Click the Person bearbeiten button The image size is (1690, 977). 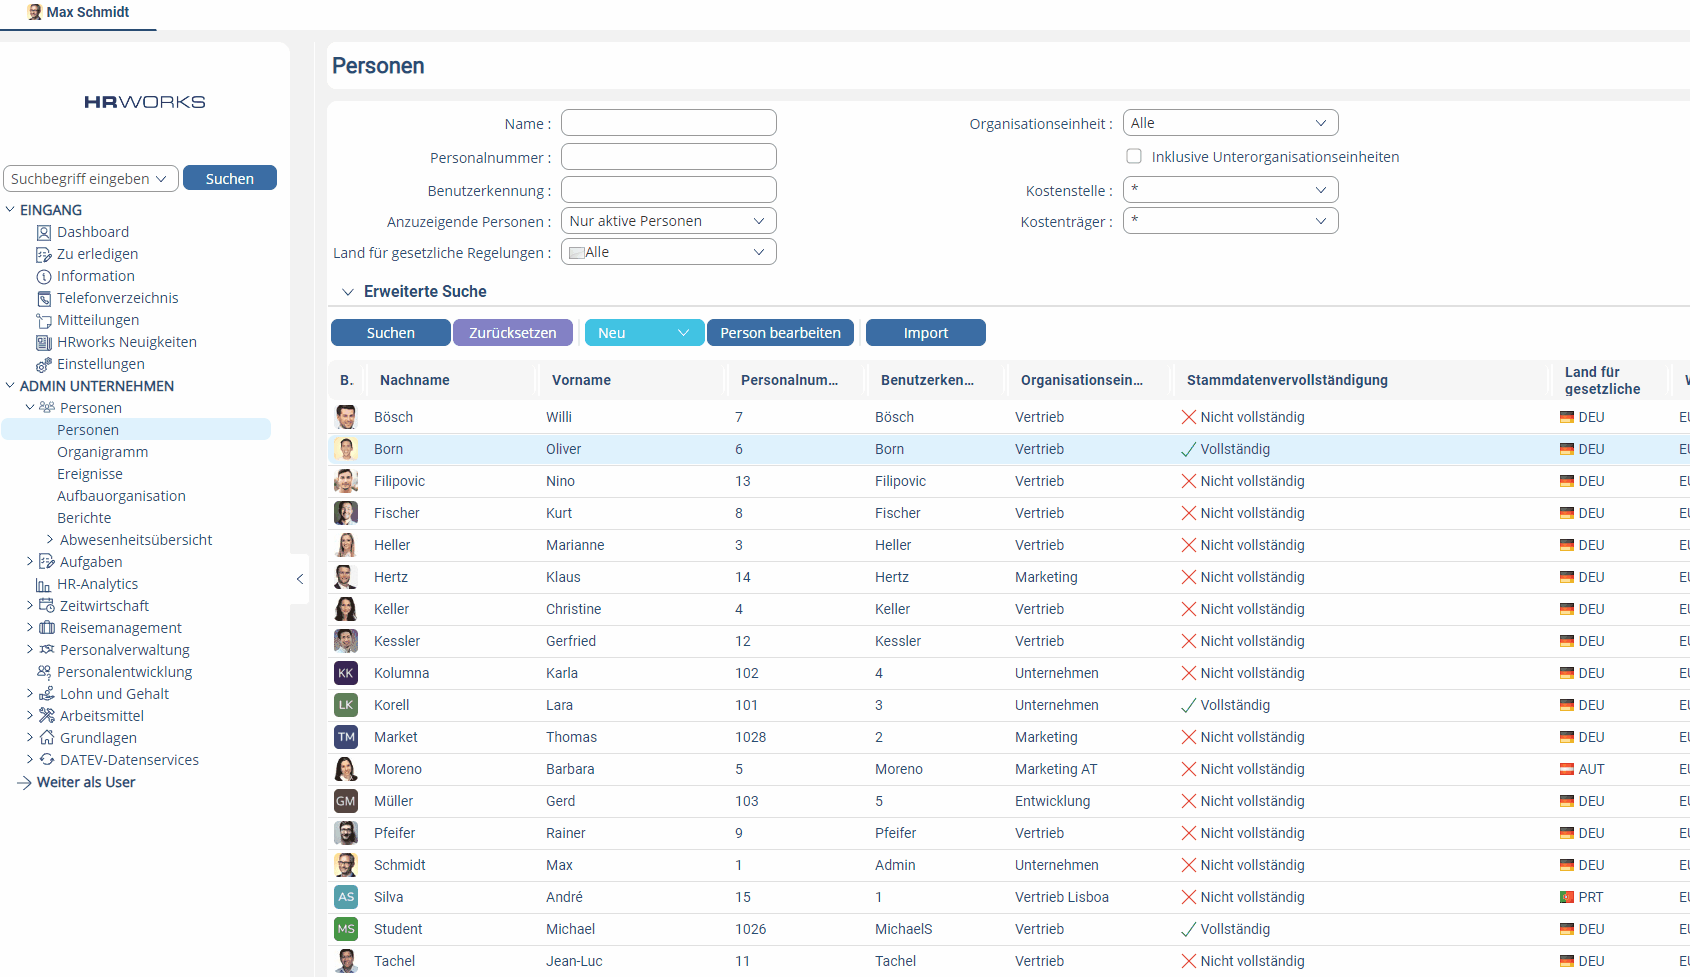click(780, 333)
